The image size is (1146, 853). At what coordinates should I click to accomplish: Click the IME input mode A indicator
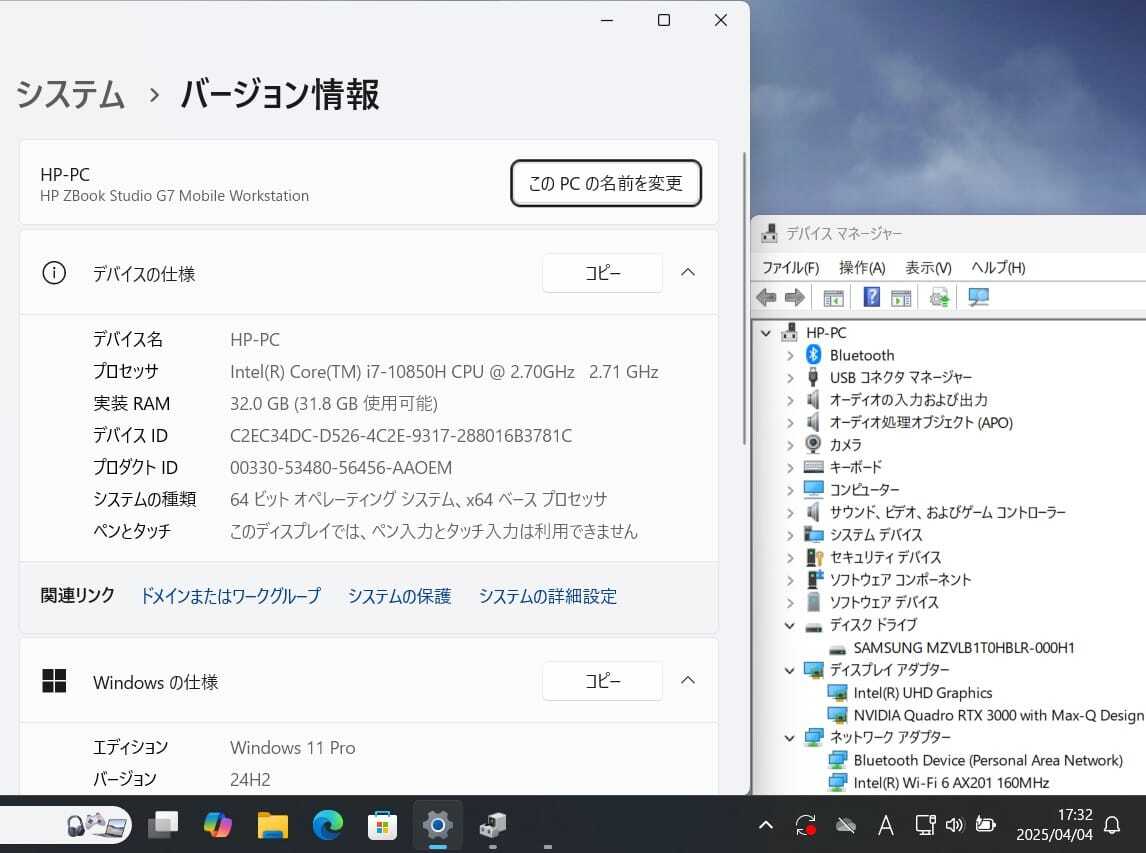[886, 825]
